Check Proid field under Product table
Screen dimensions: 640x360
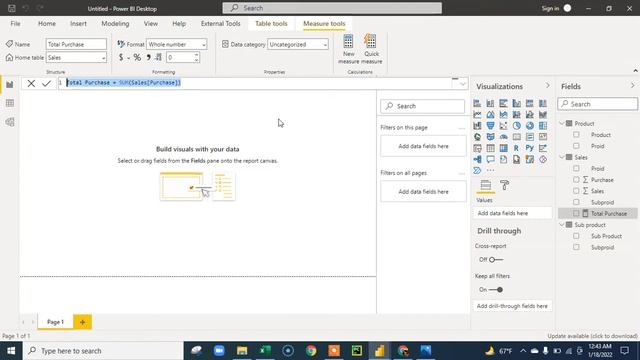click(576, 146)
